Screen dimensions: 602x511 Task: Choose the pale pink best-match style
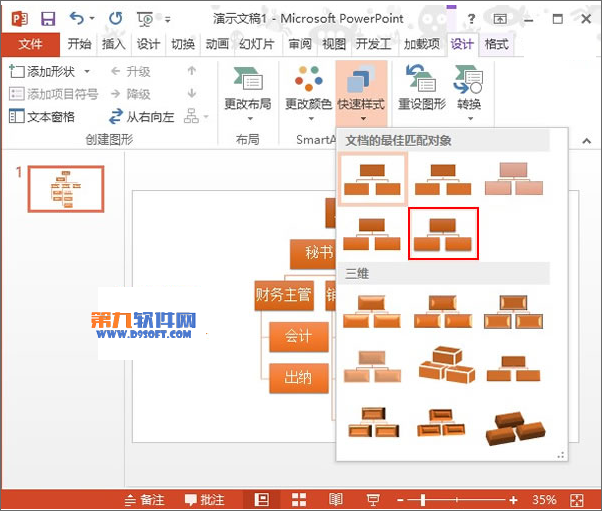click(x=514, y=179)
